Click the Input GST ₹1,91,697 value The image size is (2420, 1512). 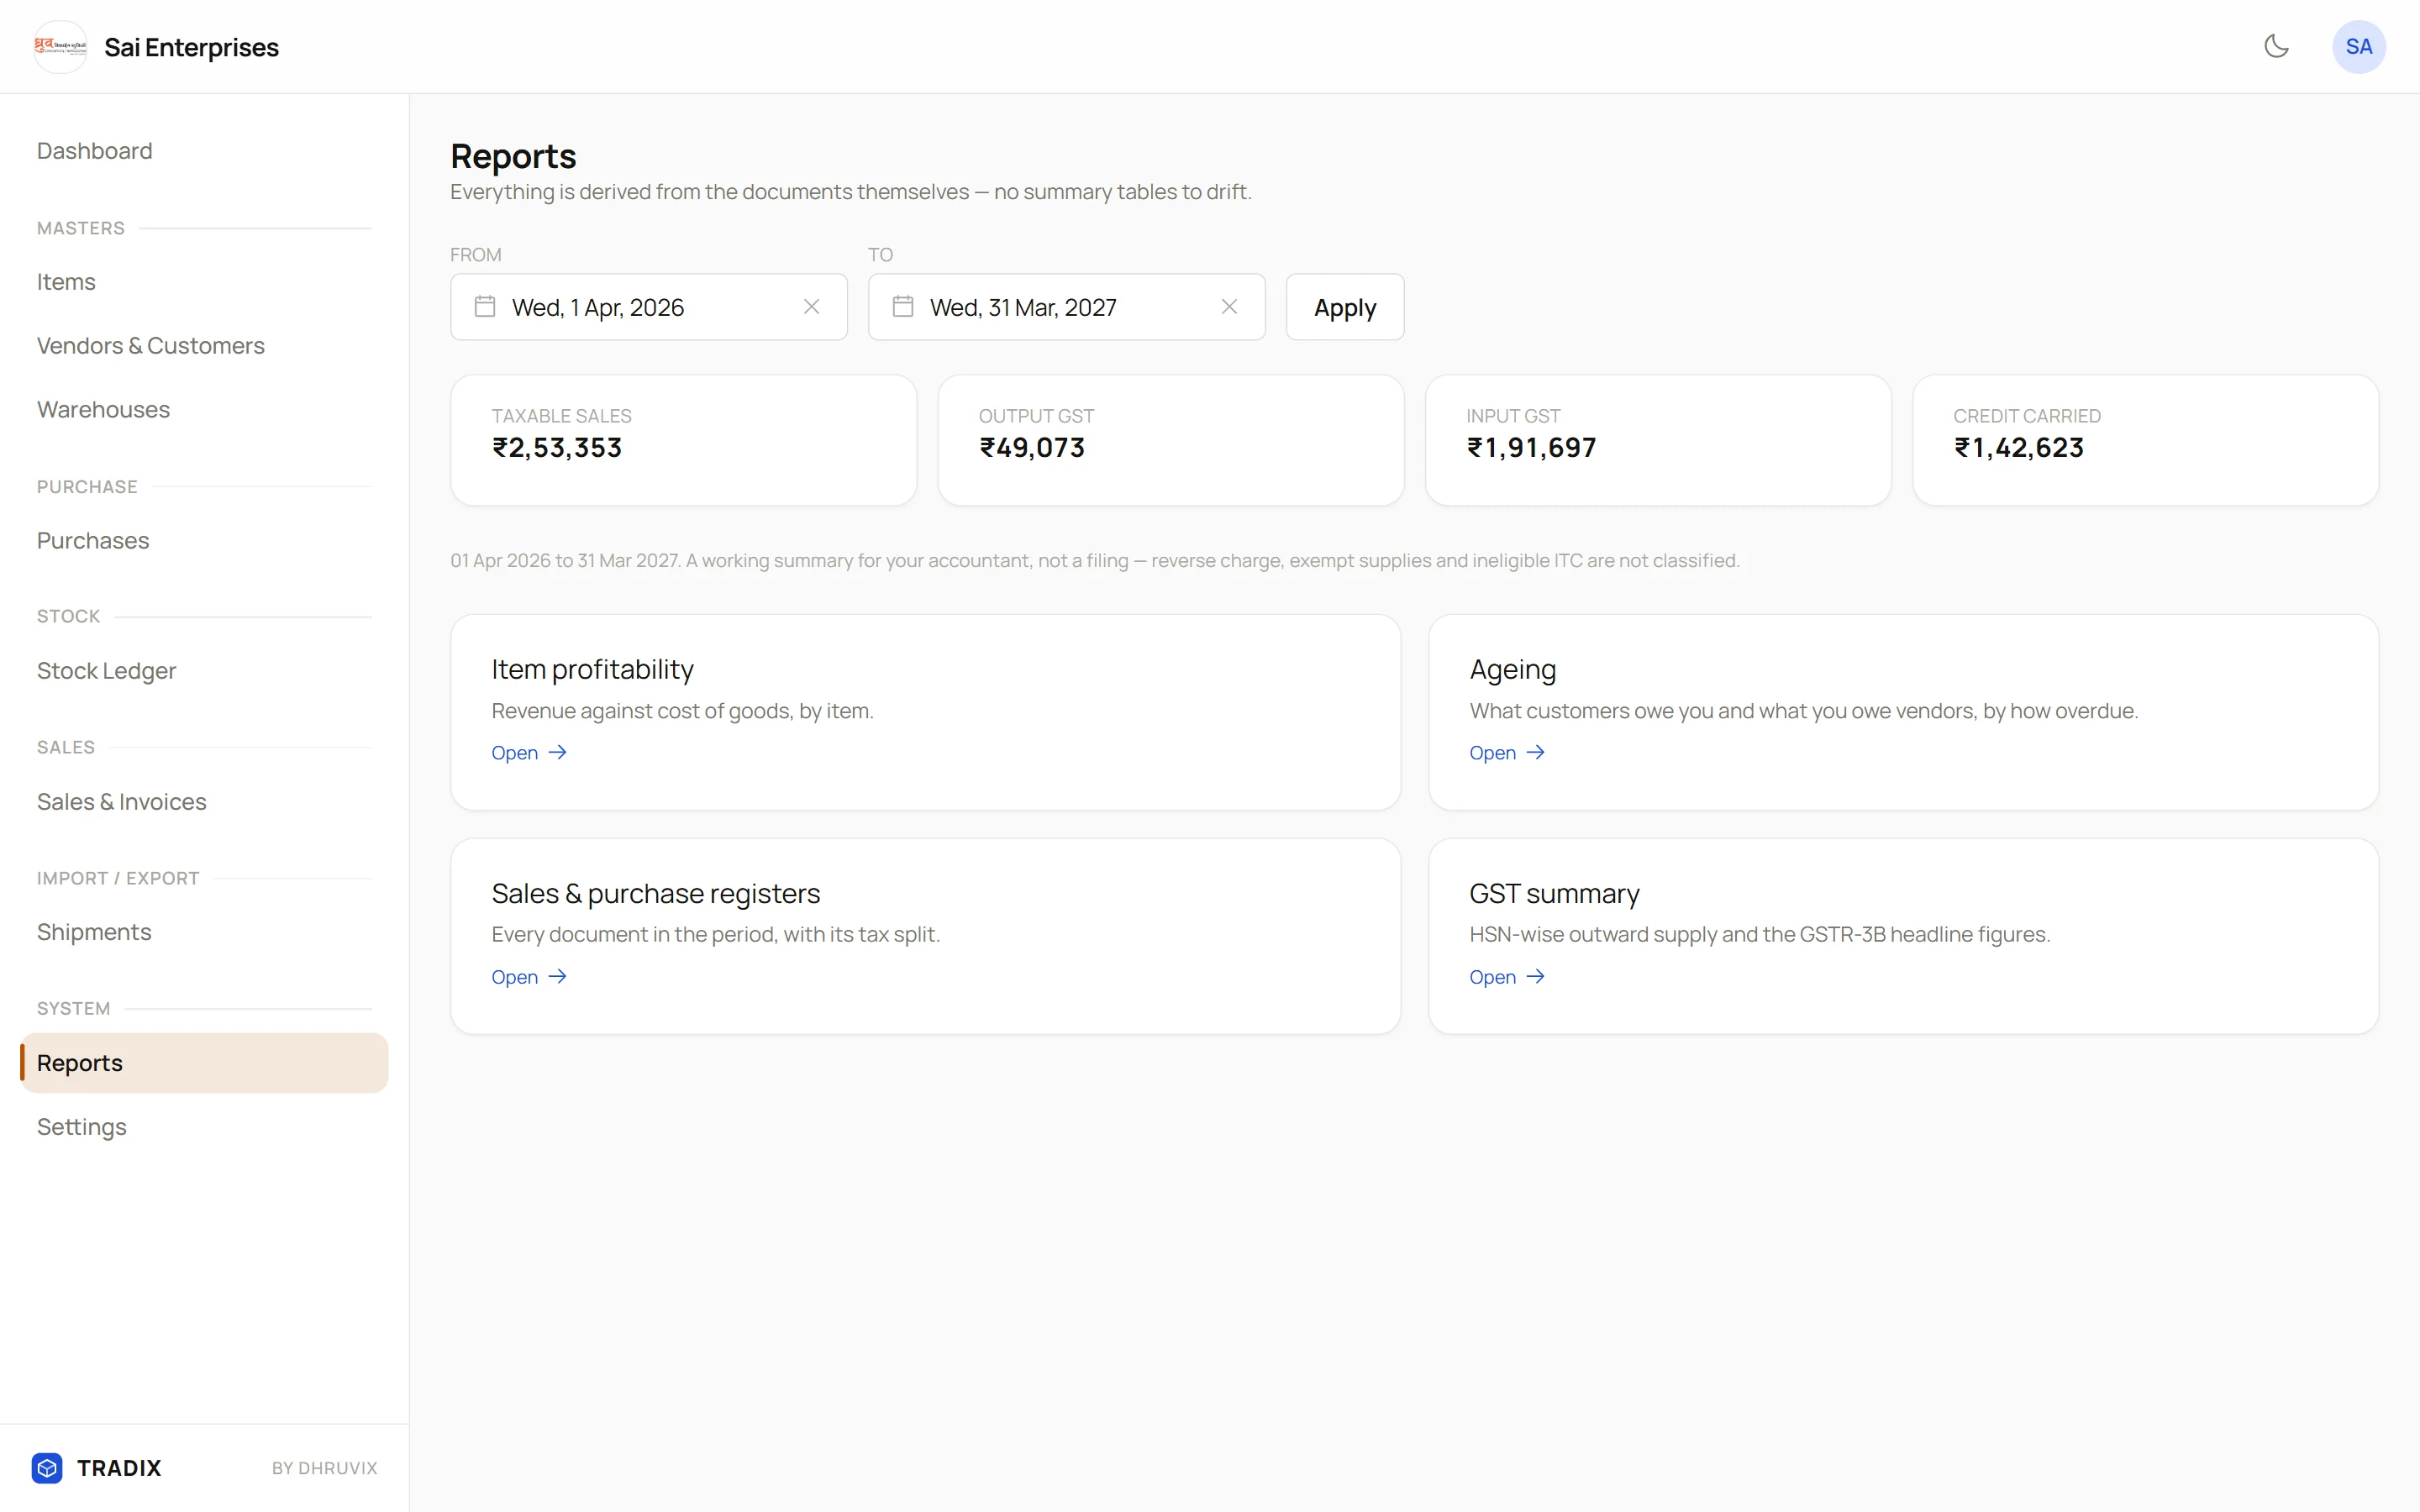coord(1531,448)
